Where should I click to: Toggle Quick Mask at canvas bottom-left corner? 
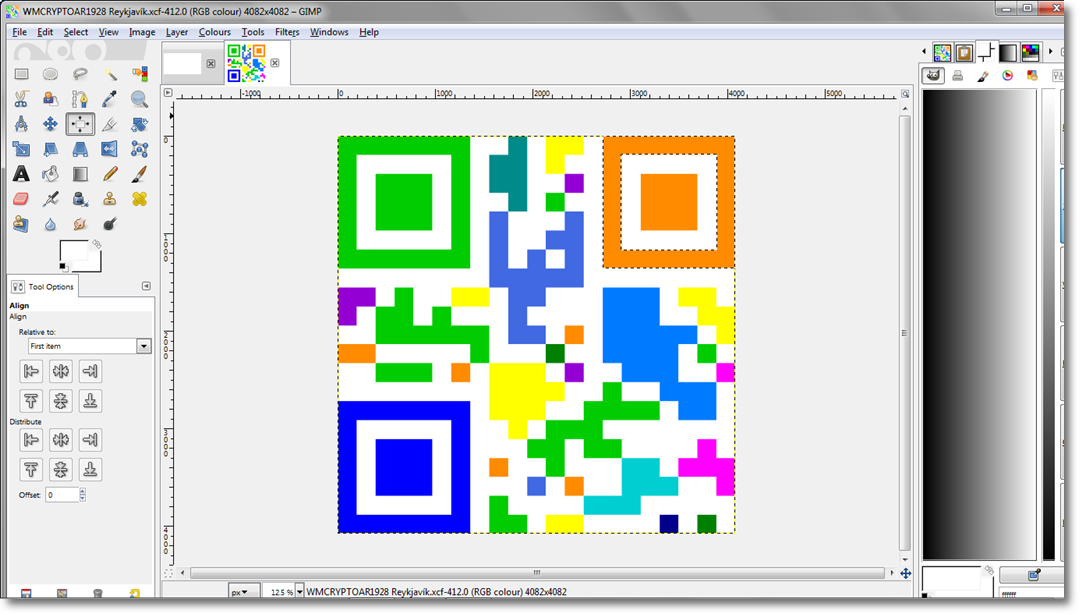pyautogui.click(x=168, y=573)
